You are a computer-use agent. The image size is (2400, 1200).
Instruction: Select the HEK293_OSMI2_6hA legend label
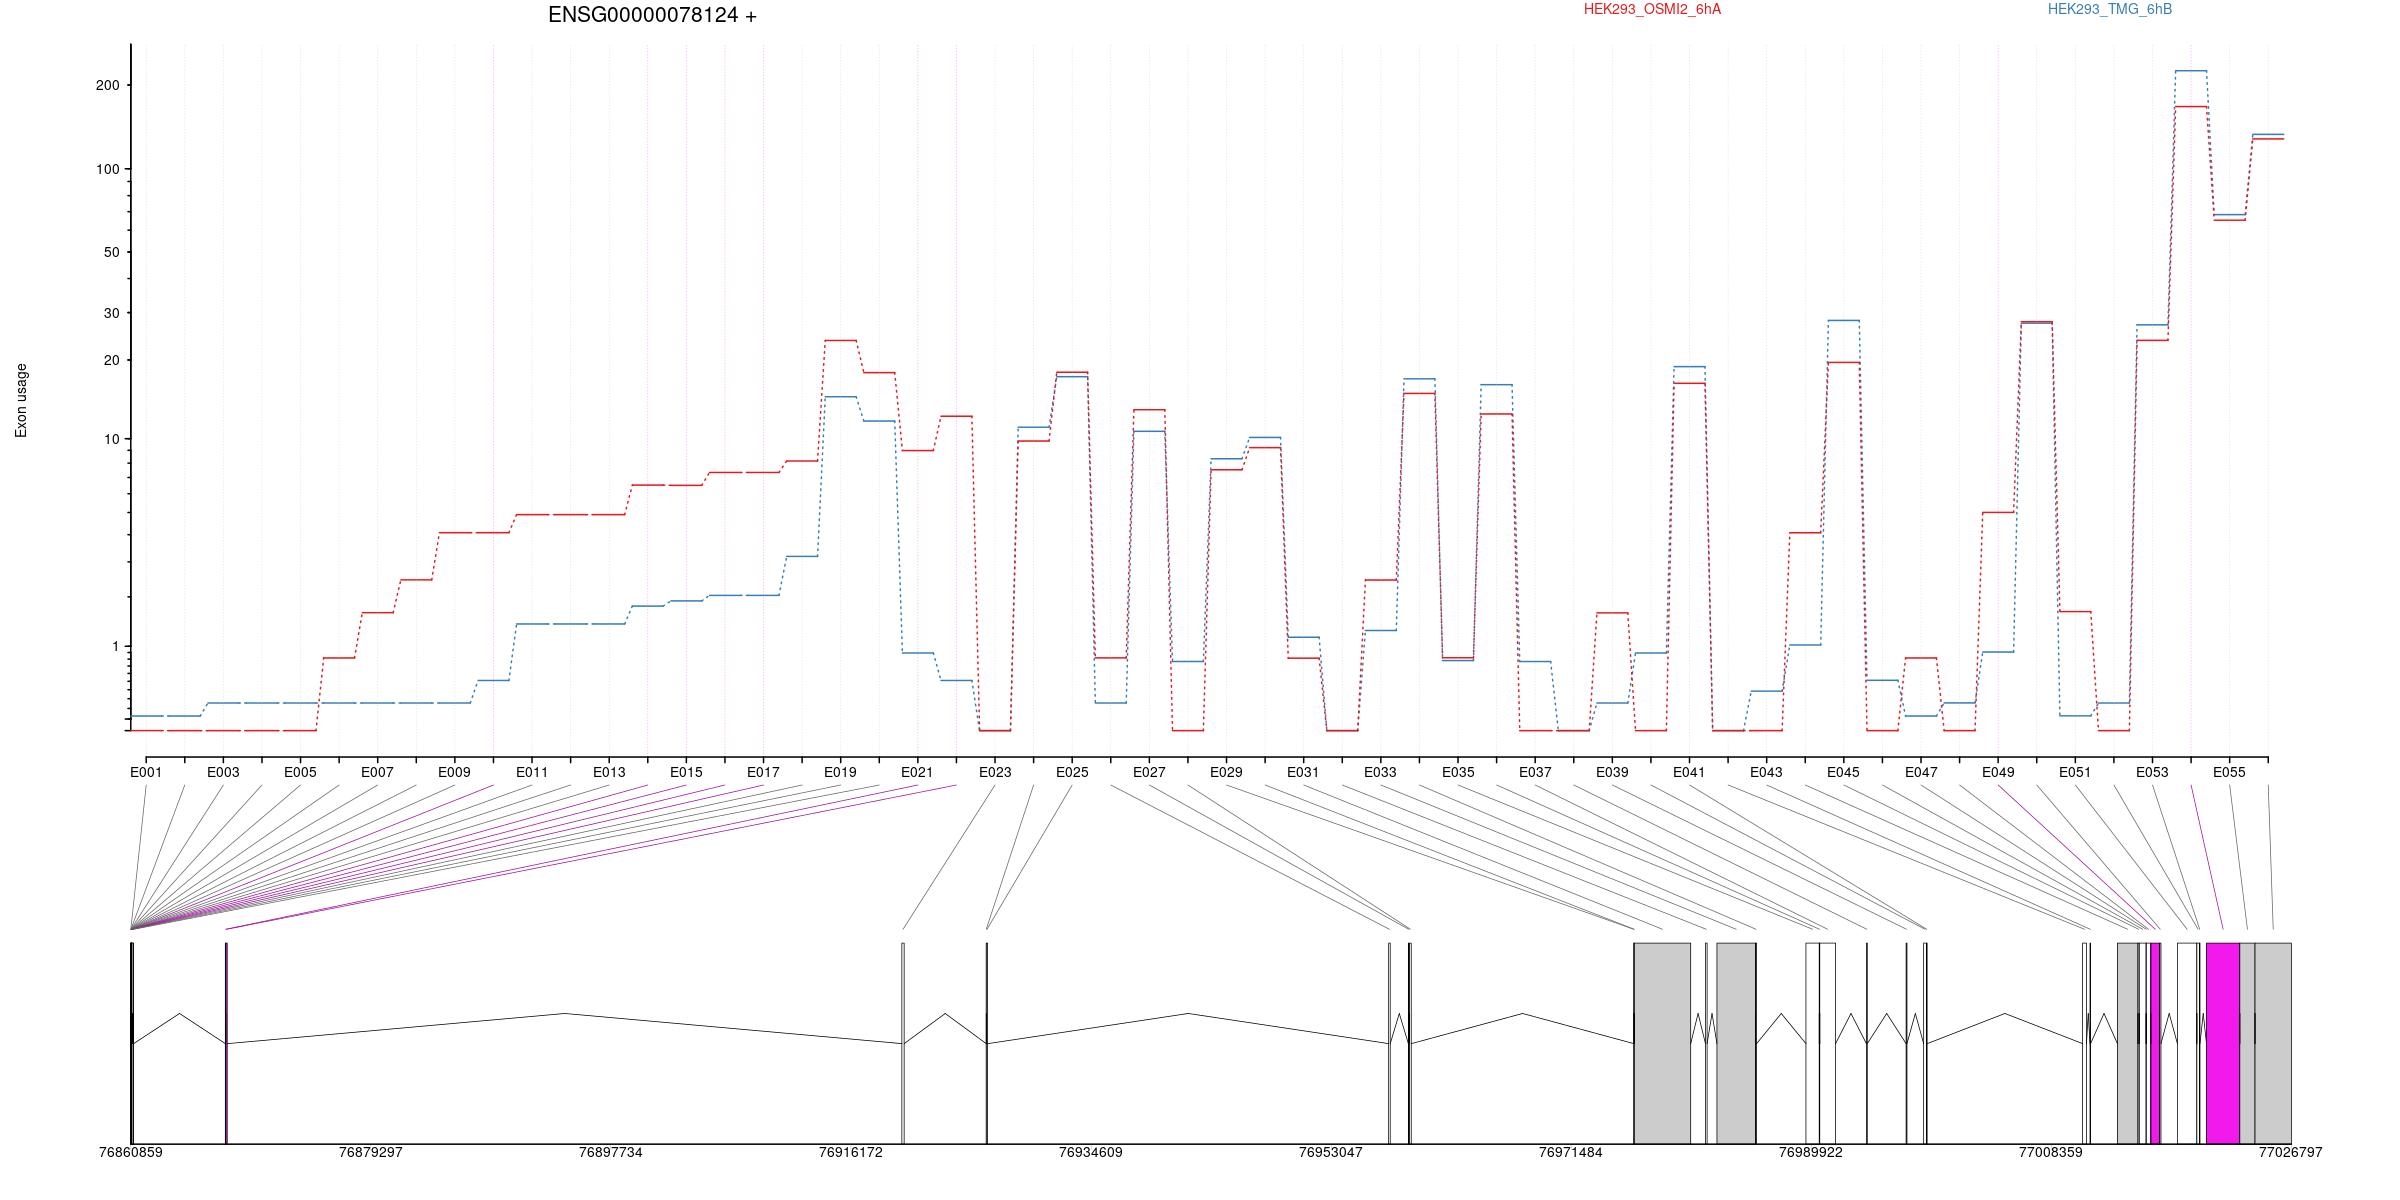[1652, 9]
